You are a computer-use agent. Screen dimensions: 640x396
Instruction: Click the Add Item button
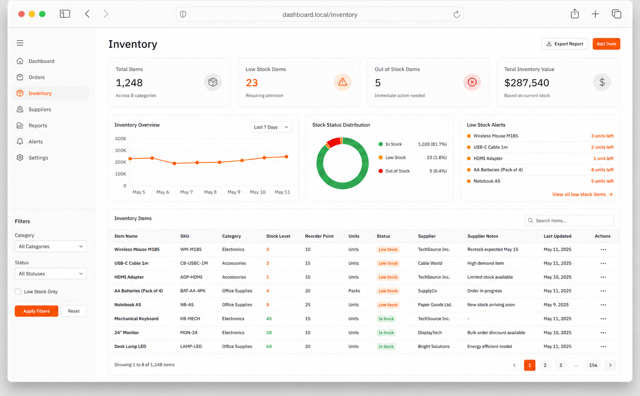coord(606,44)
